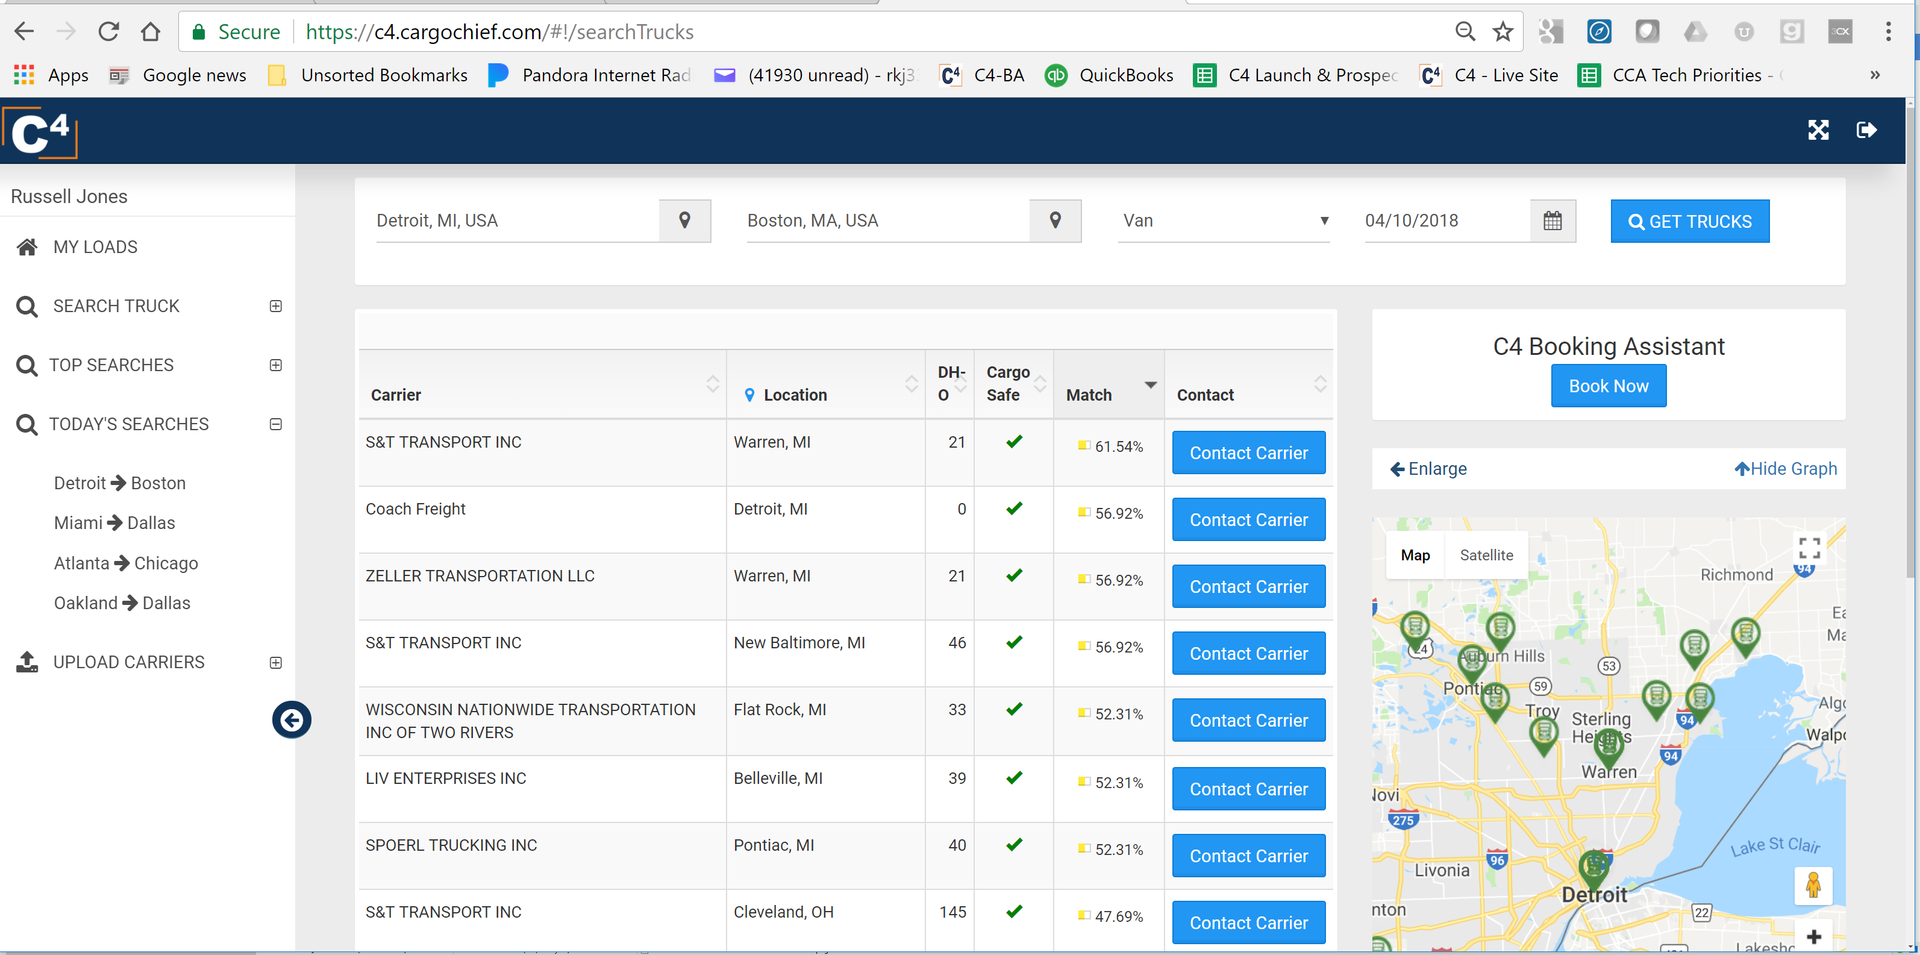
Task: Click the collapse arrow circle beside the sidebar
Action: 291,720
